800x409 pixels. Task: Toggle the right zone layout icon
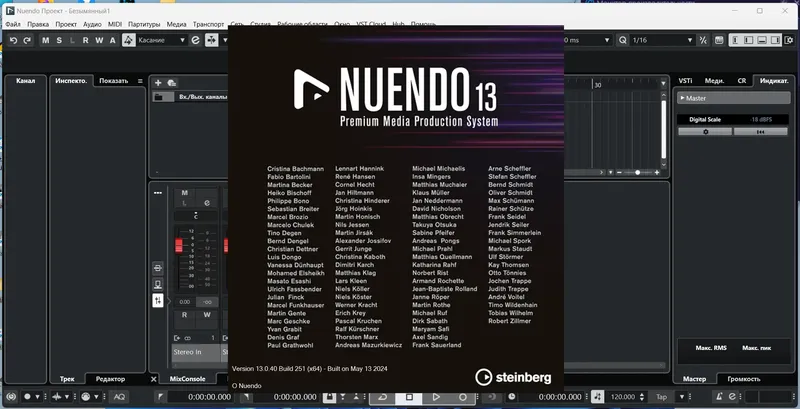point(775,40)
